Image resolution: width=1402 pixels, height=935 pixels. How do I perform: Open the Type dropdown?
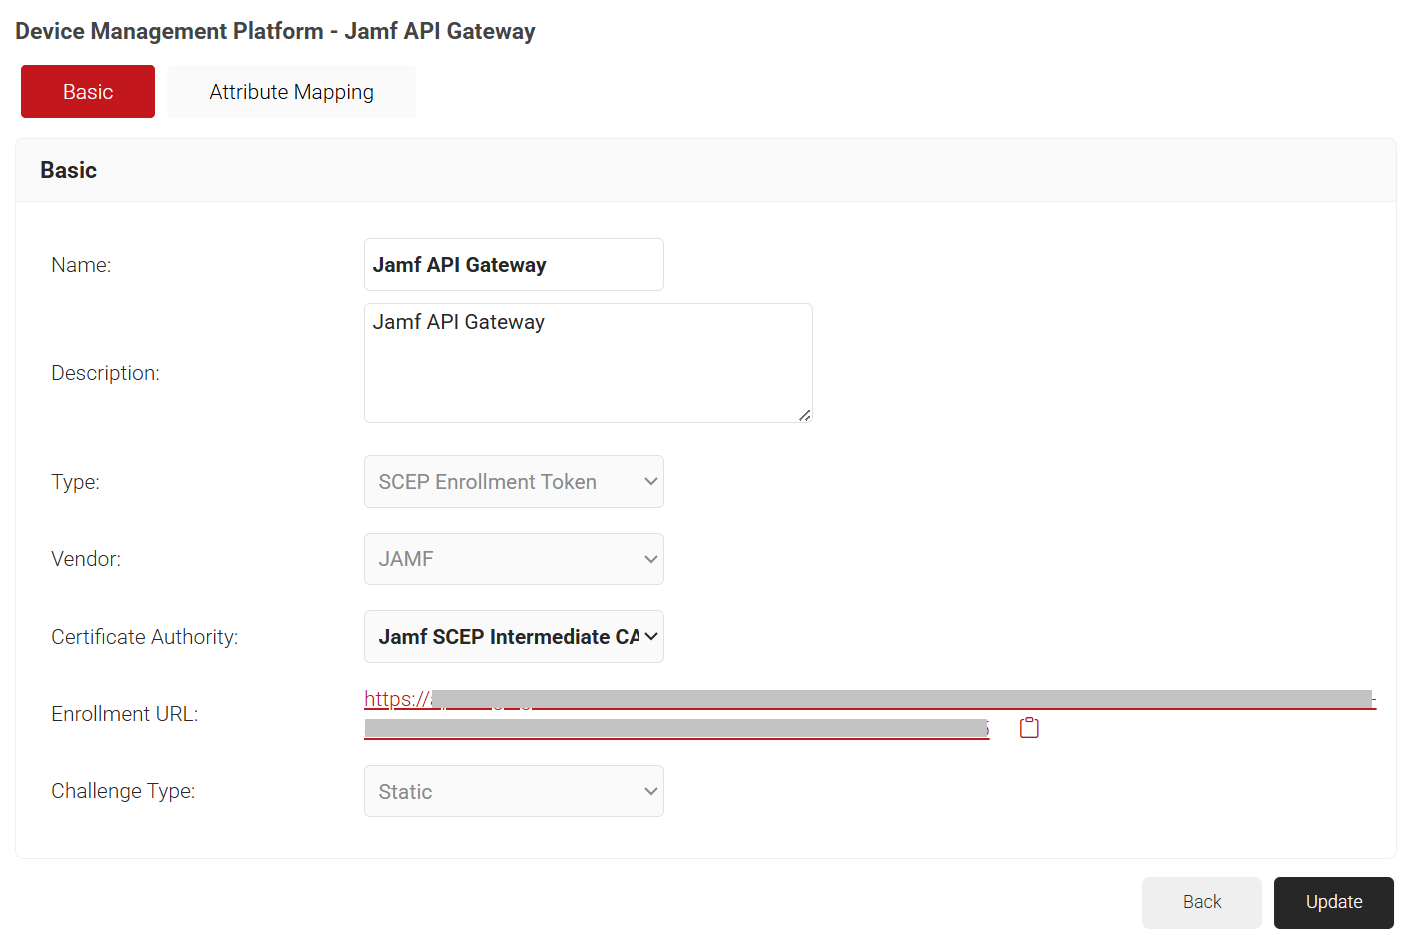click(513, 482)
